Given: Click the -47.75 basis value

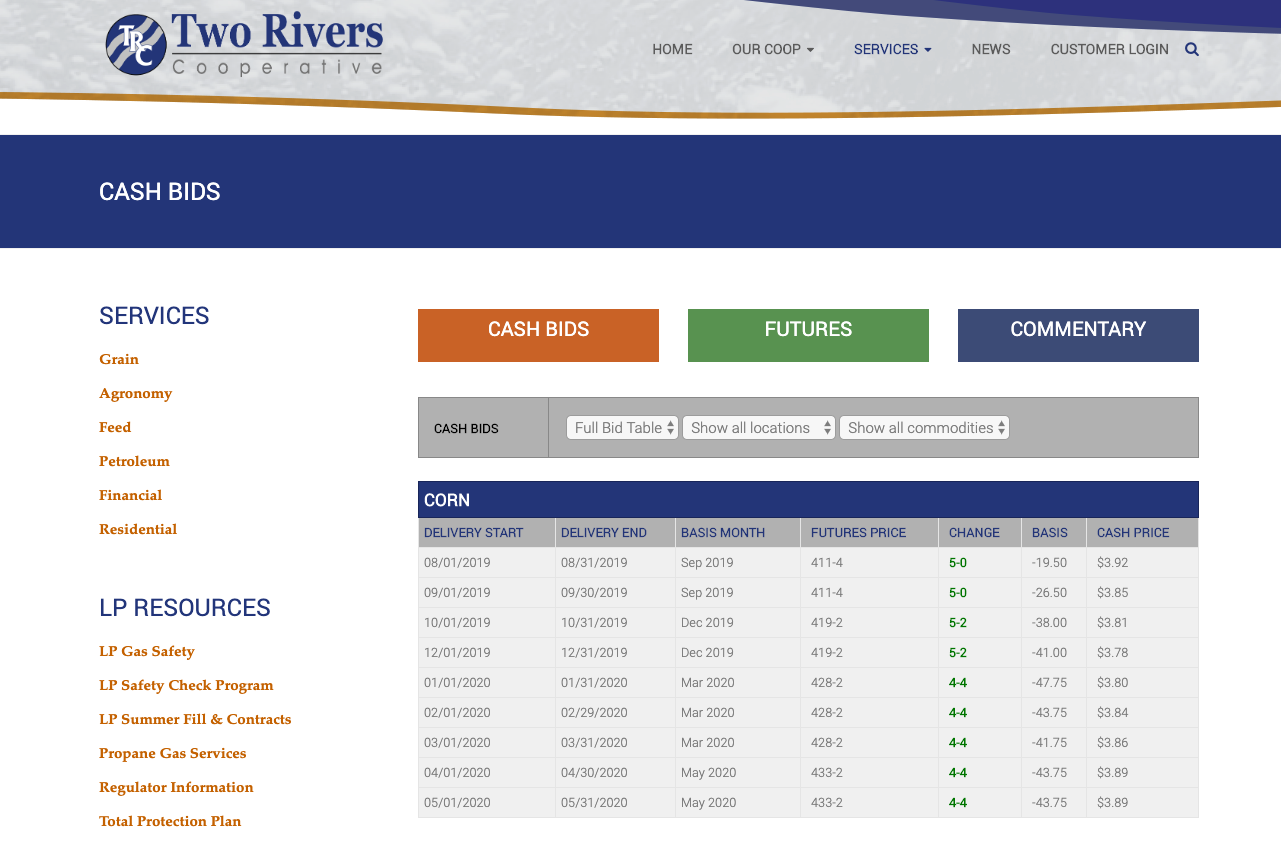Looking at the screenshot, I should [1049, 683].
